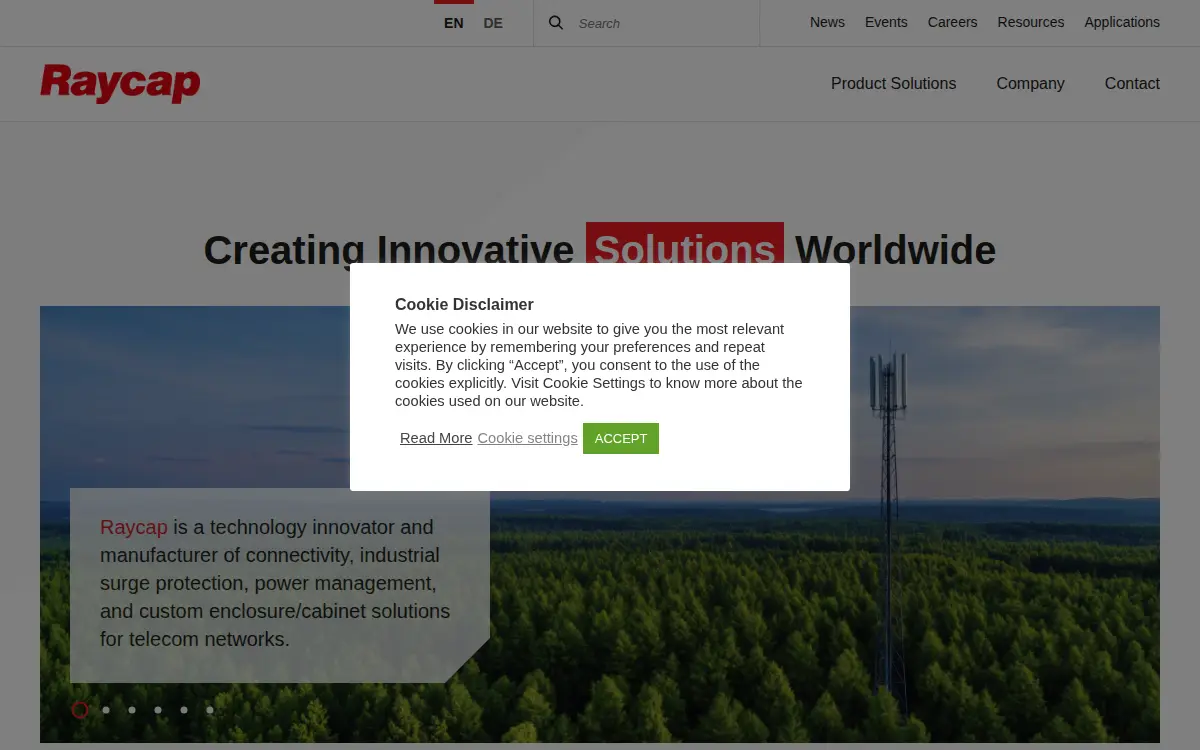The width and height of the screenshot is (1200, 750).
Task: Expand the Company menu
Action: pyautogui.click(x=1030, y=84)
